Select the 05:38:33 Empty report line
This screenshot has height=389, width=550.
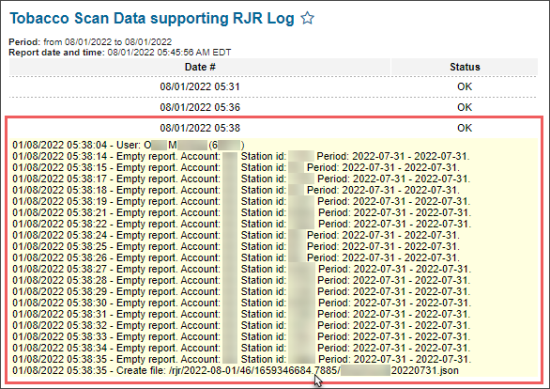pyautogui.click(x=241, y=336)
